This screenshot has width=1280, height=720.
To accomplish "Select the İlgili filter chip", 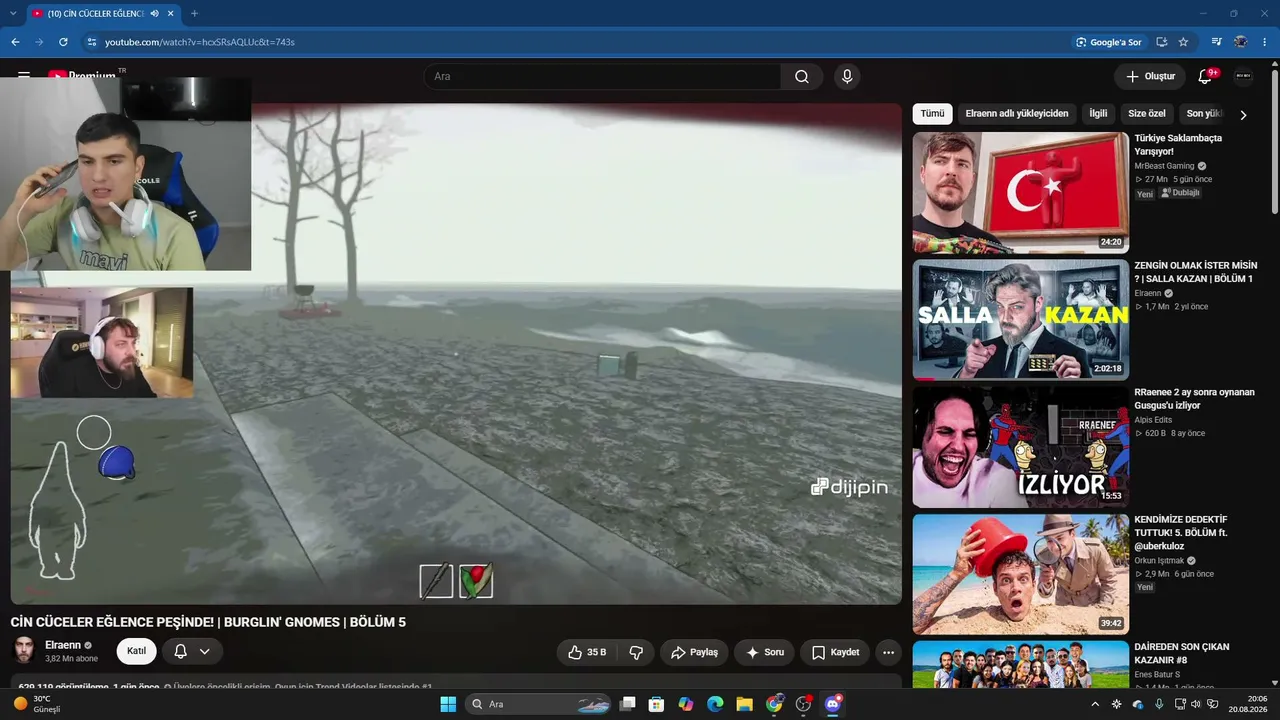I will [1098, 114].
